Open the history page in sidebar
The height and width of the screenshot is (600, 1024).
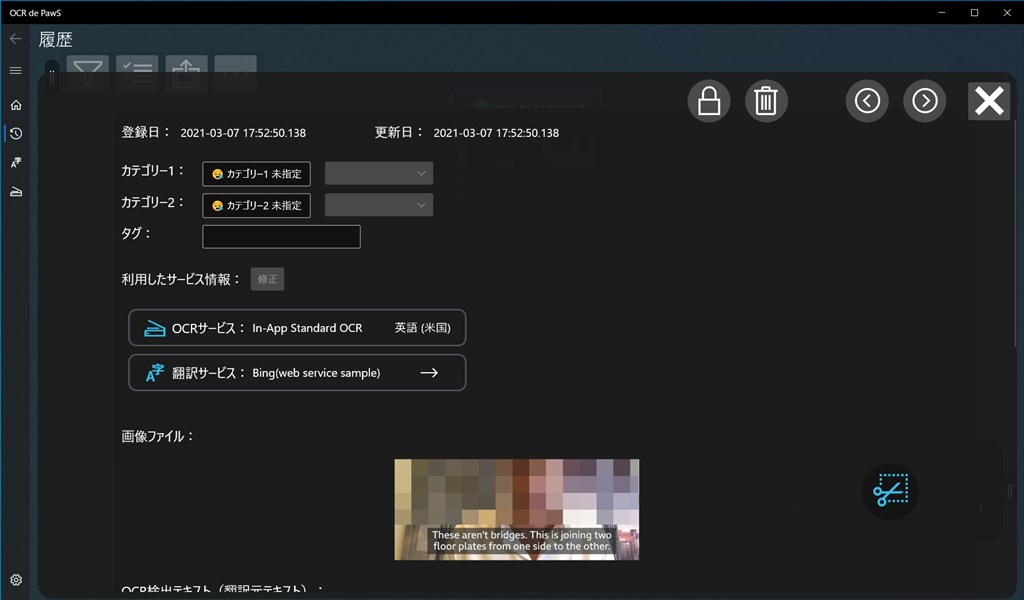click(15, 134)
